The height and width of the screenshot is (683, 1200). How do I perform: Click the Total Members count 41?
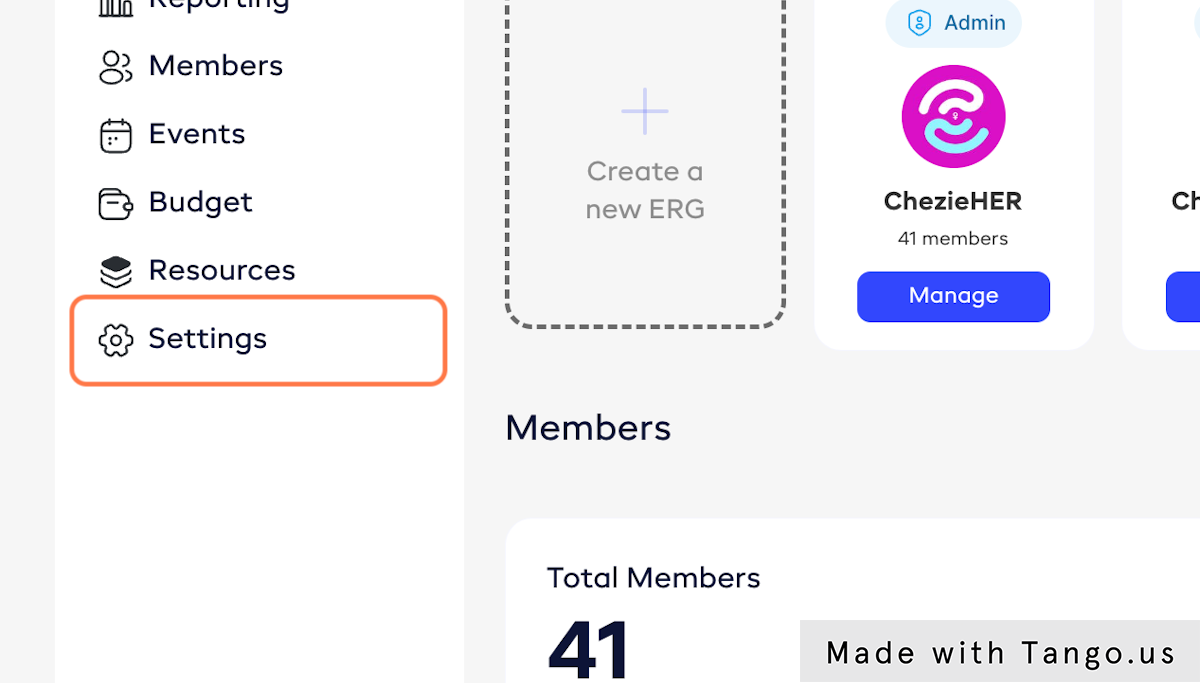click(x=588, y=648)
